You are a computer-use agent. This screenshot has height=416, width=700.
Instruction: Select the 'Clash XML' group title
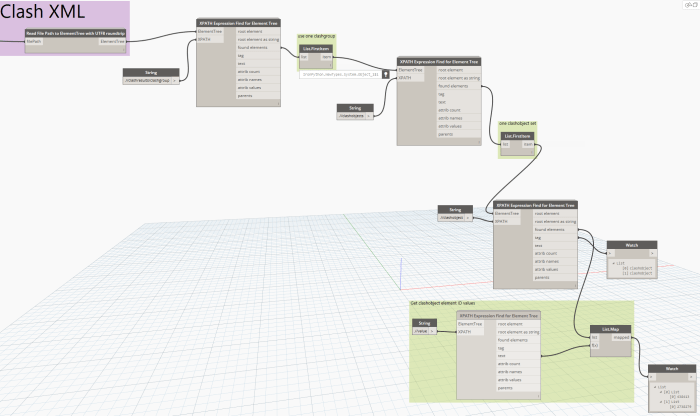click(41, 13)
